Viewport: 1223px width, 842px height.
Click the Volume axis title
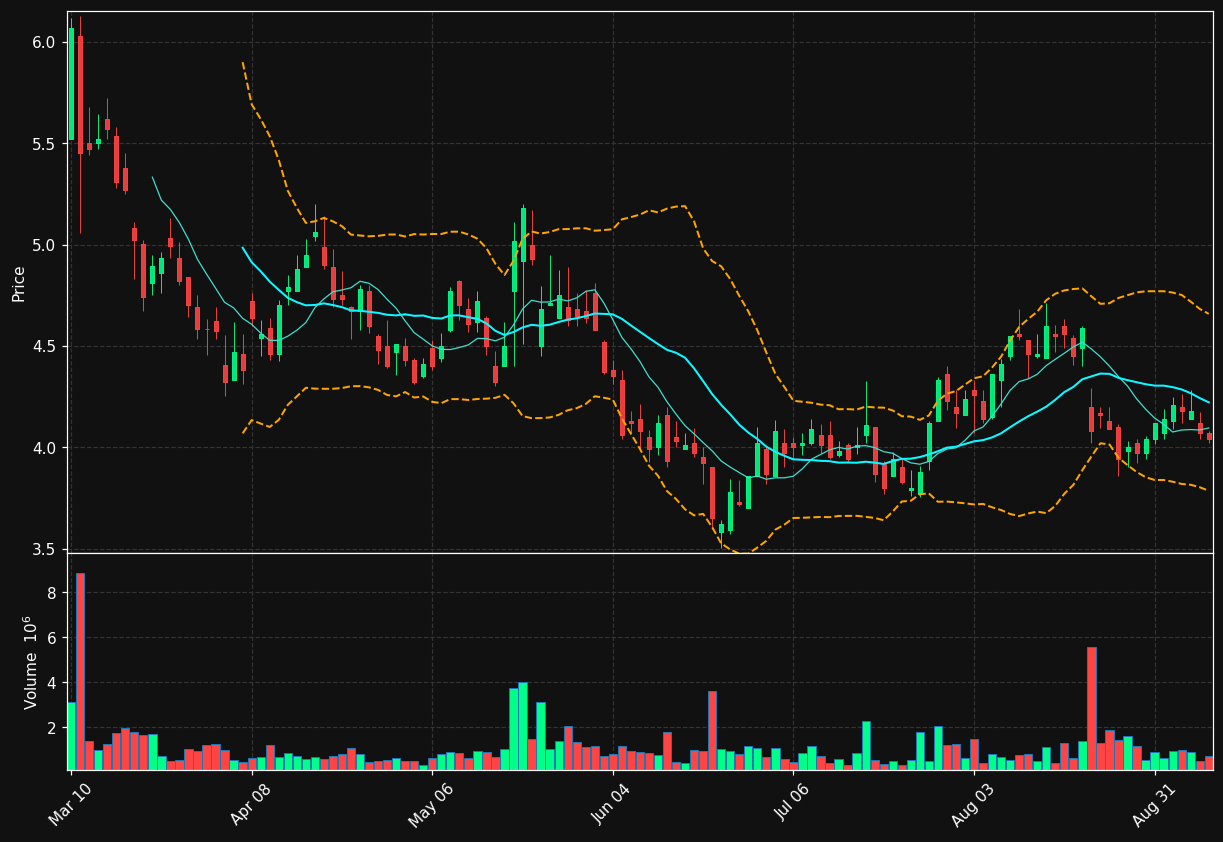point(31,662)
